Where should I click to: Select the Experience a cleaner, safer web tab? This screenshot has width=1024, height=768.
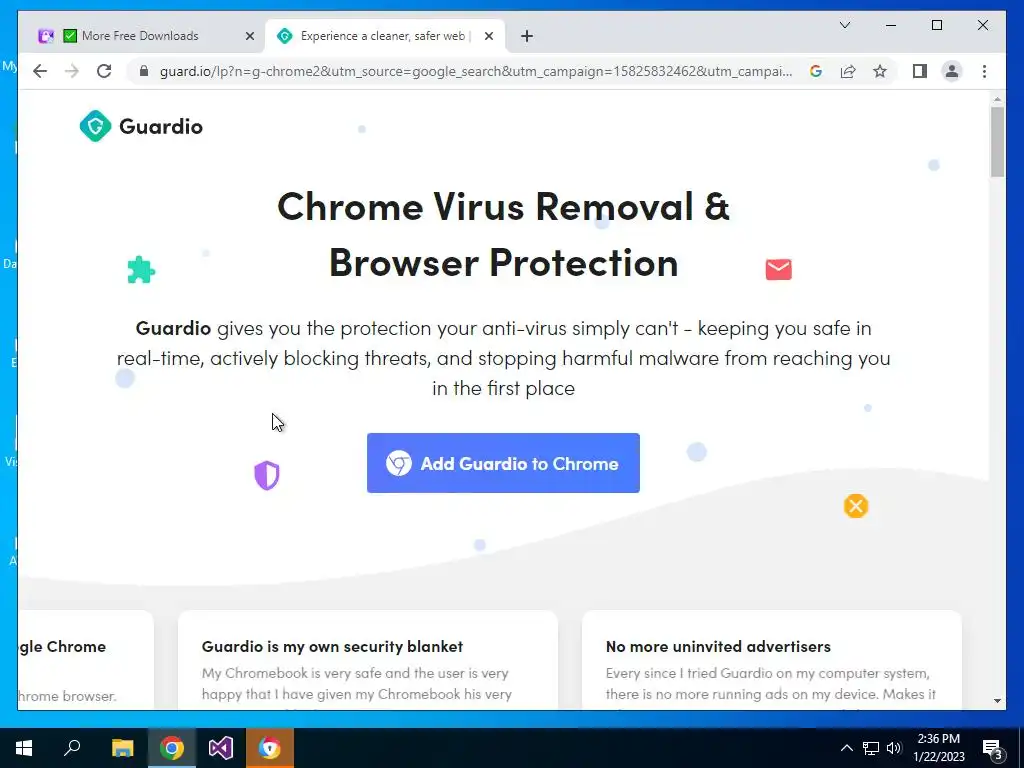(x=383, y=36)
